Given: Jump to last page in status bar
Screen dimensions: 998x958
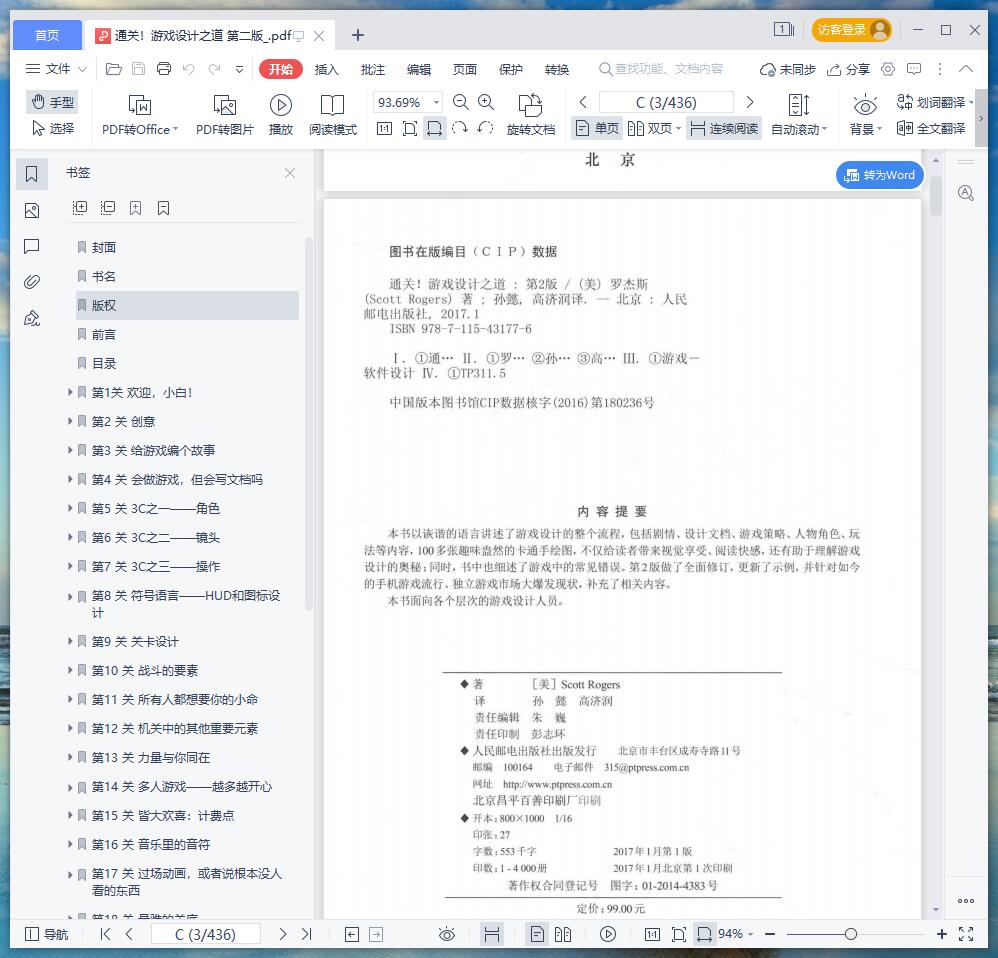Looking at the screenshot, I should coord(307,934).
